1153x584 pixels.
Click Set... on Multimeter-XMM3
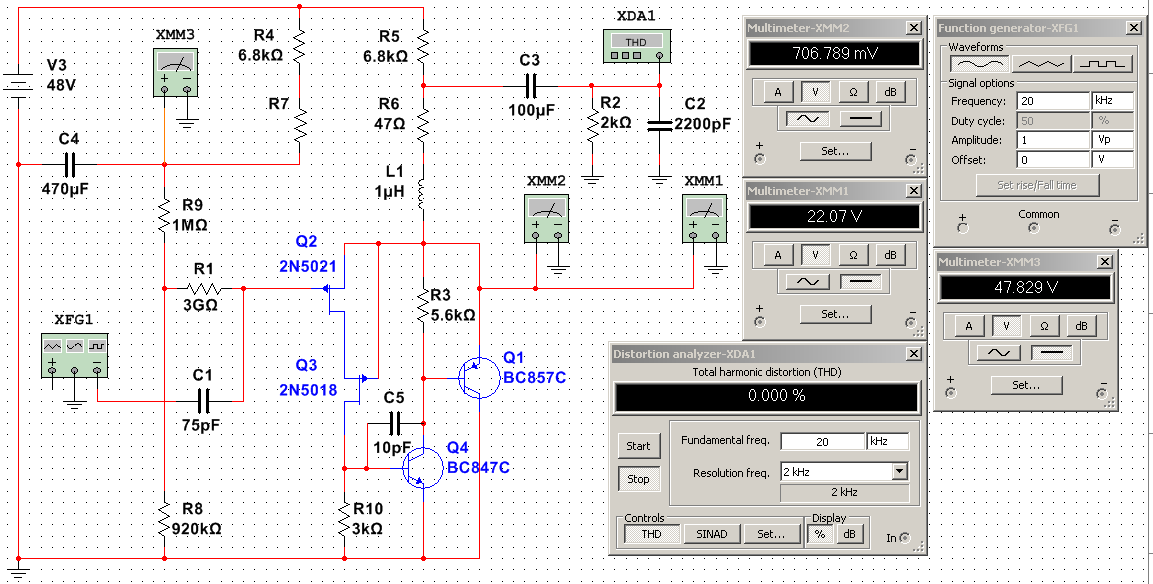tap(1027, 385)
